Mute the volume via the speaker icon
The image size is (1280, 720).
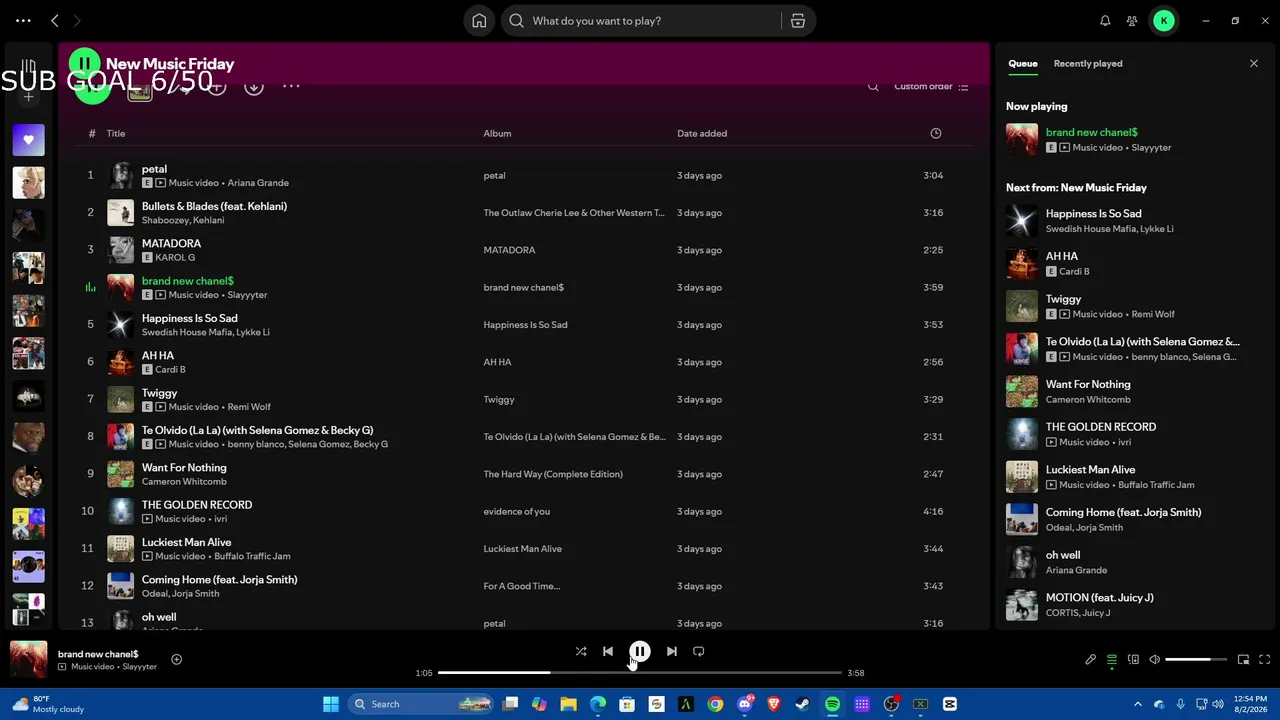point(1155,660)
